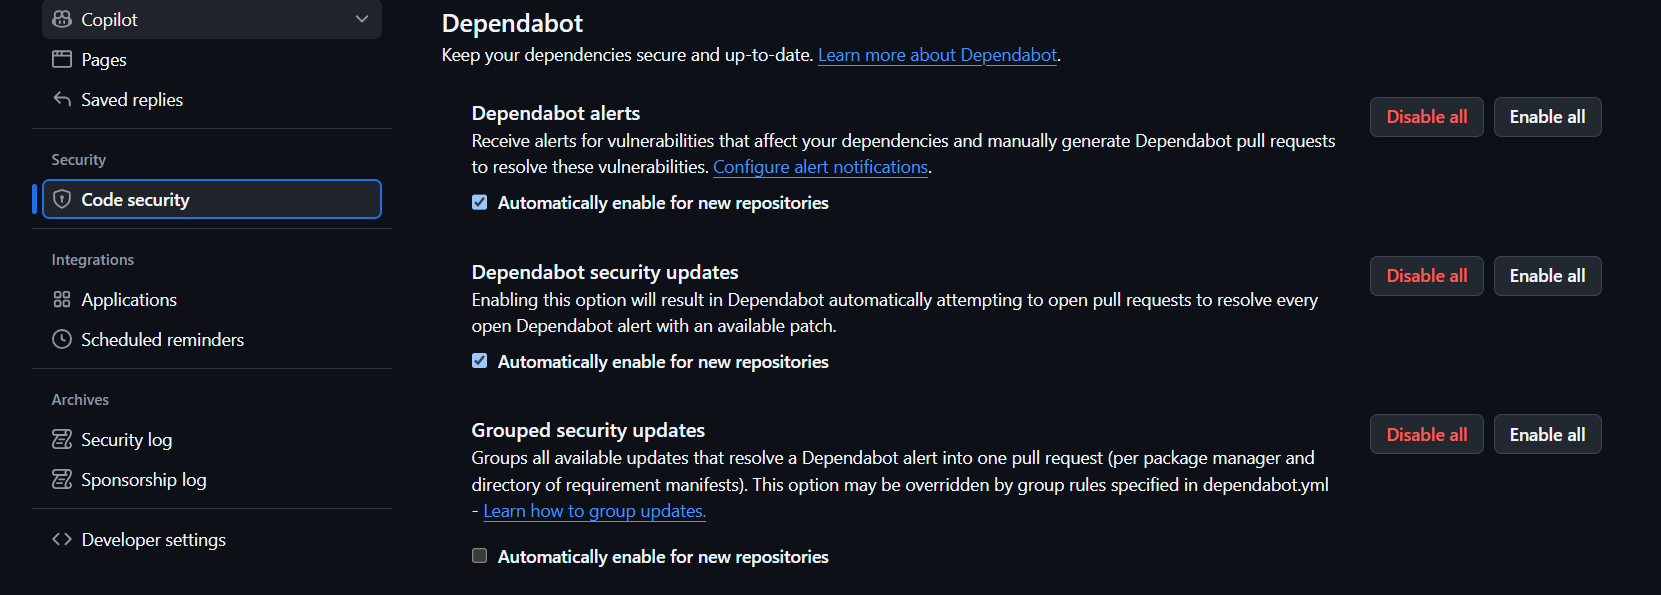Click the Saved replies arrow icon
Screen dimensions: 1661x595
pos(62,99)
